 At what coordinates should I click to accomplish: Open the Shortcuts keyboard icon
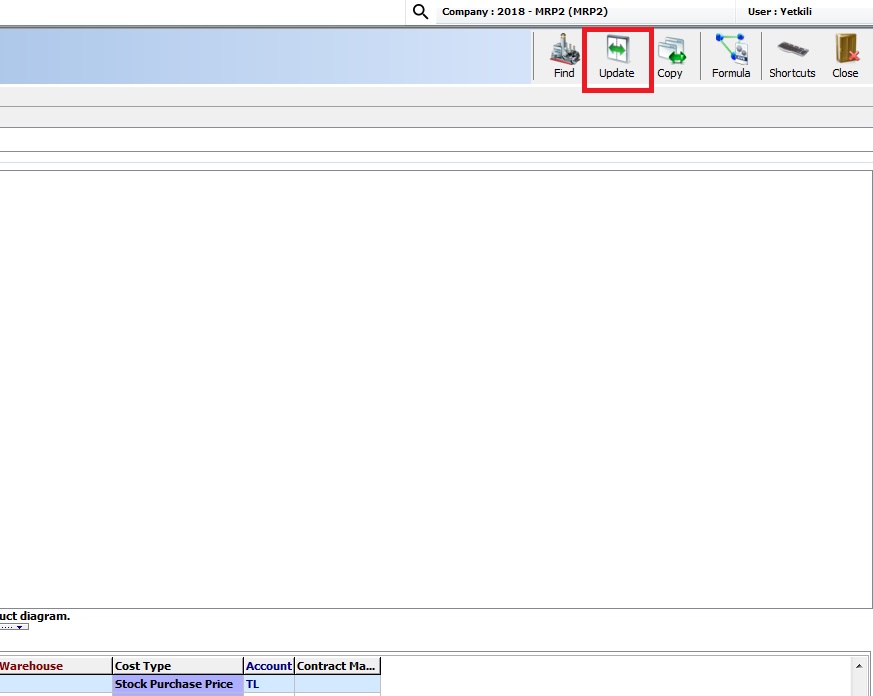(x=792, y=56)
